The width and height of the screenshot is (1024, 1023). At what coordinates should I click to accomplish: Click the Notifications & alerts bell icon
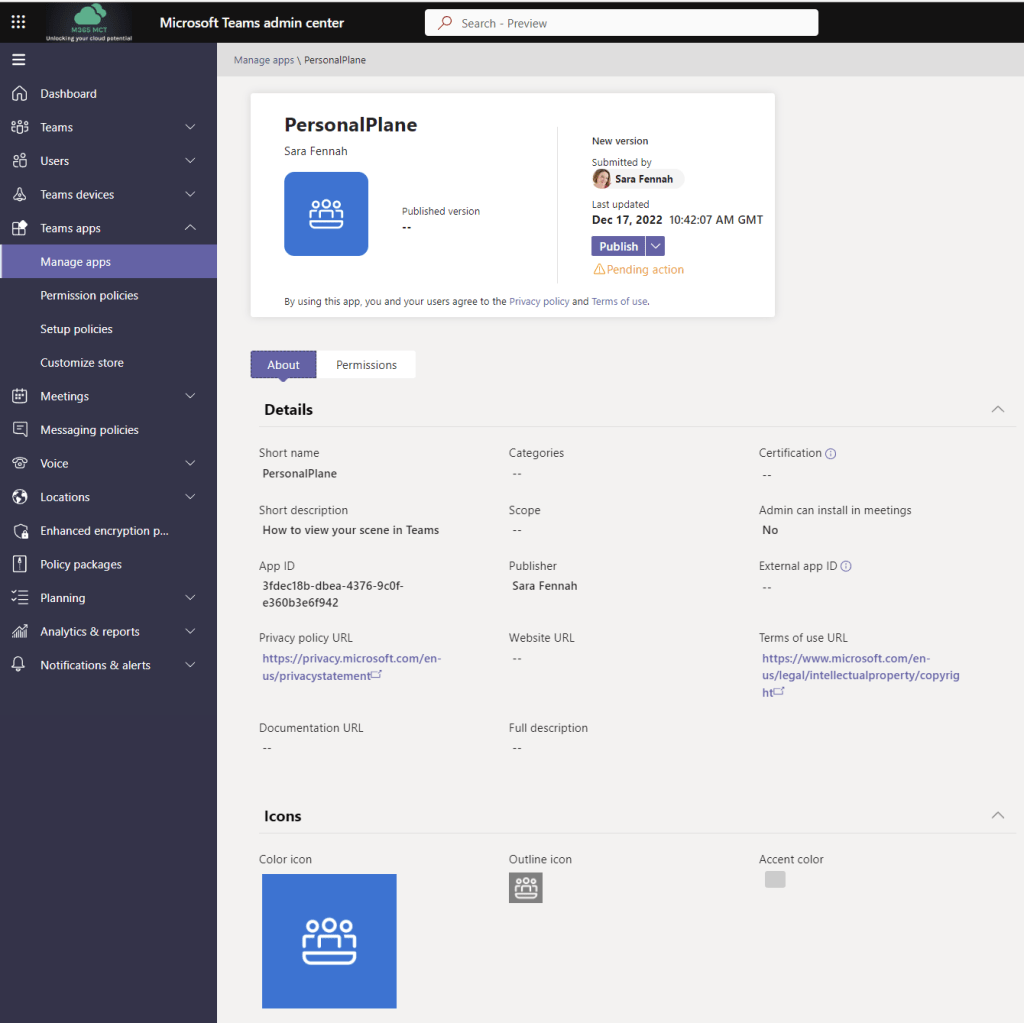point(19,665)
